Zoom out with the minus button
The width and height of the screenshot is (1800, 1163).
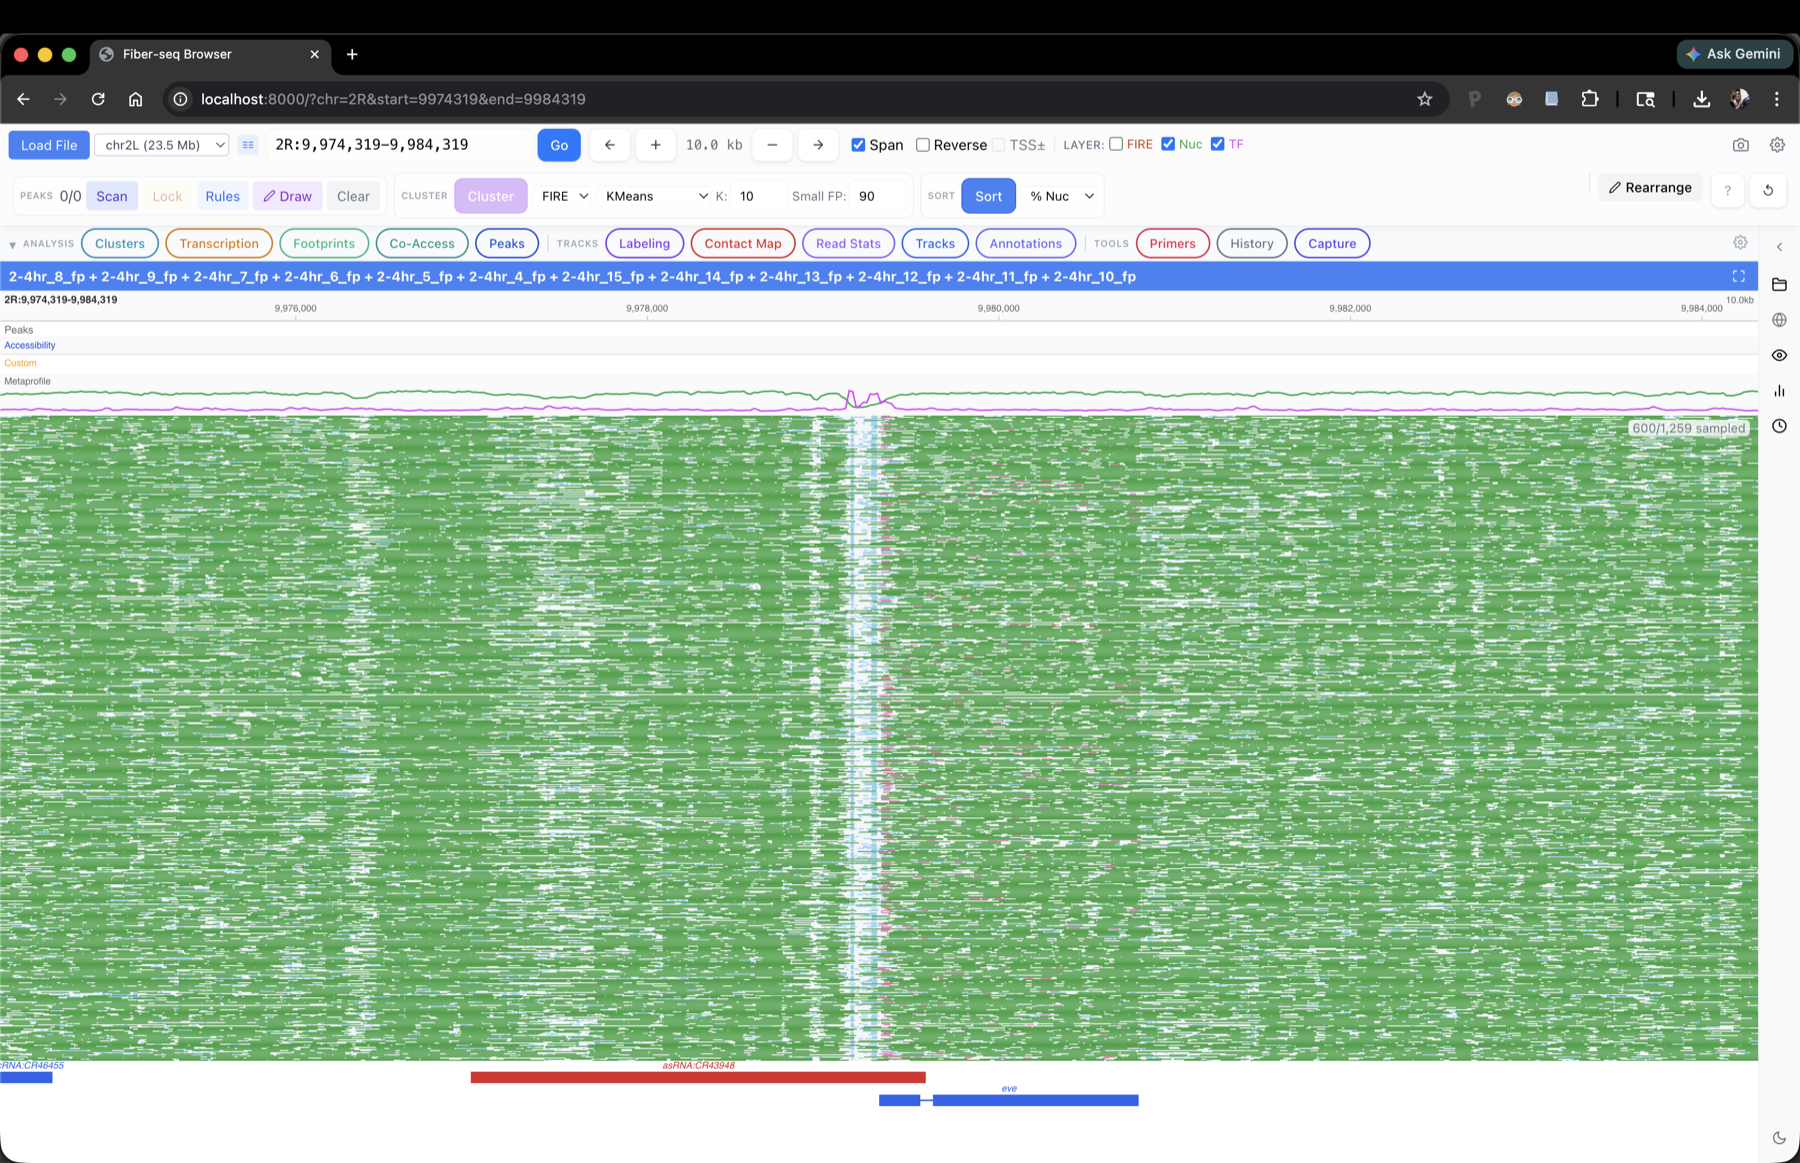[x=772, y=145]
